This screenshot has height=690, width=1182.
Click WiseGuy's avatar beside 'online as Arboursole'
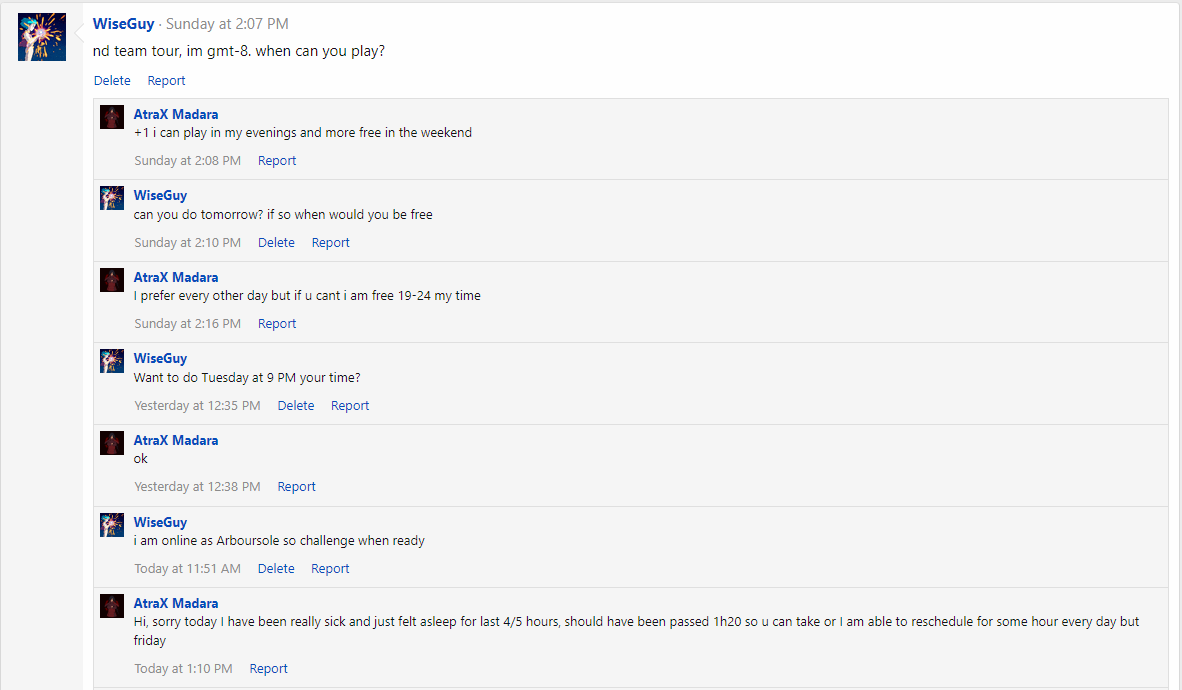pos(112,524)
